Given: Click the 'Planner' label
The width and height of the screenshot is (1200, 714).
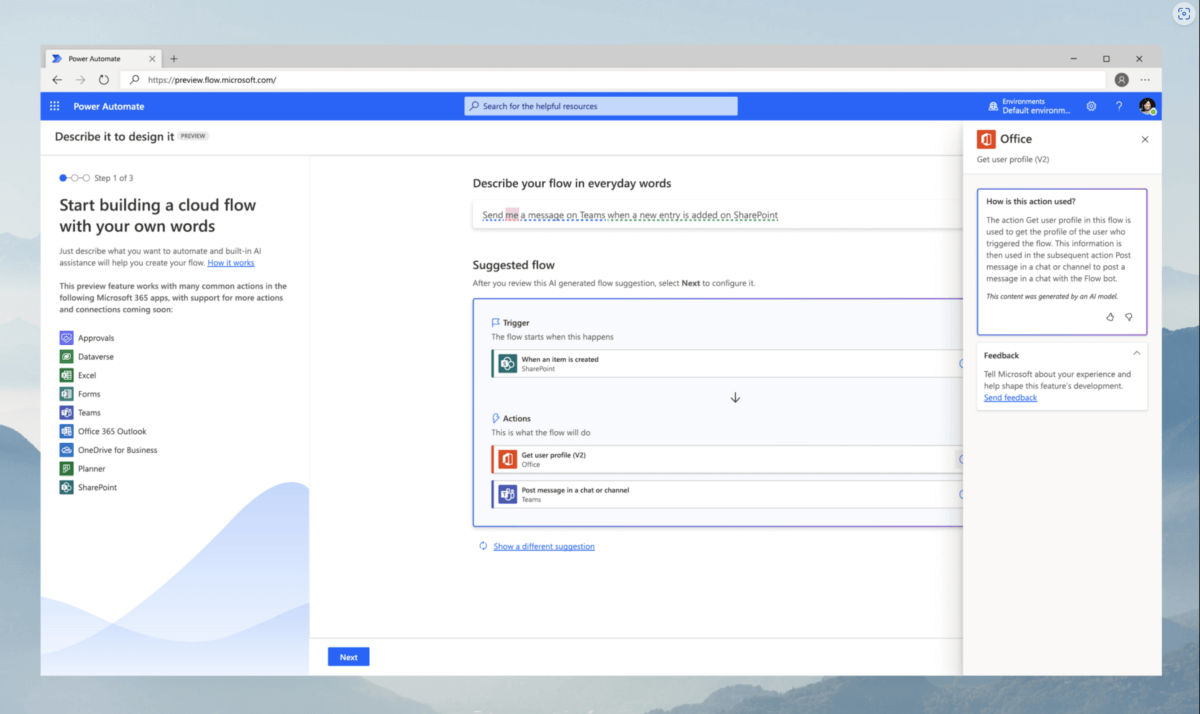Looking at the screenshot, I should click(x=92, y=469).
